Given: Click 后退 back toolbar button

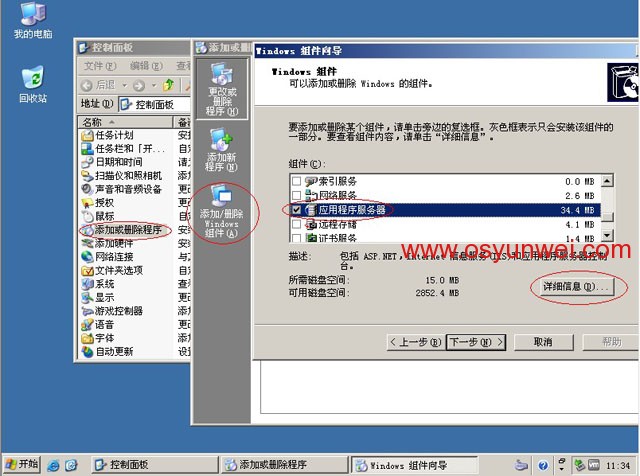Looking at the screenshot, I should [x=99, y=85].
